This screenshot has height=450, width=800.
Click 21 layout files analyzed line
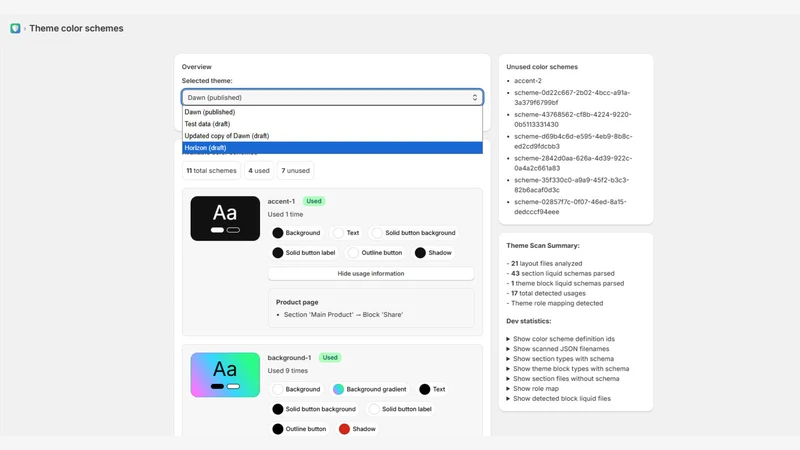(544, 264)
